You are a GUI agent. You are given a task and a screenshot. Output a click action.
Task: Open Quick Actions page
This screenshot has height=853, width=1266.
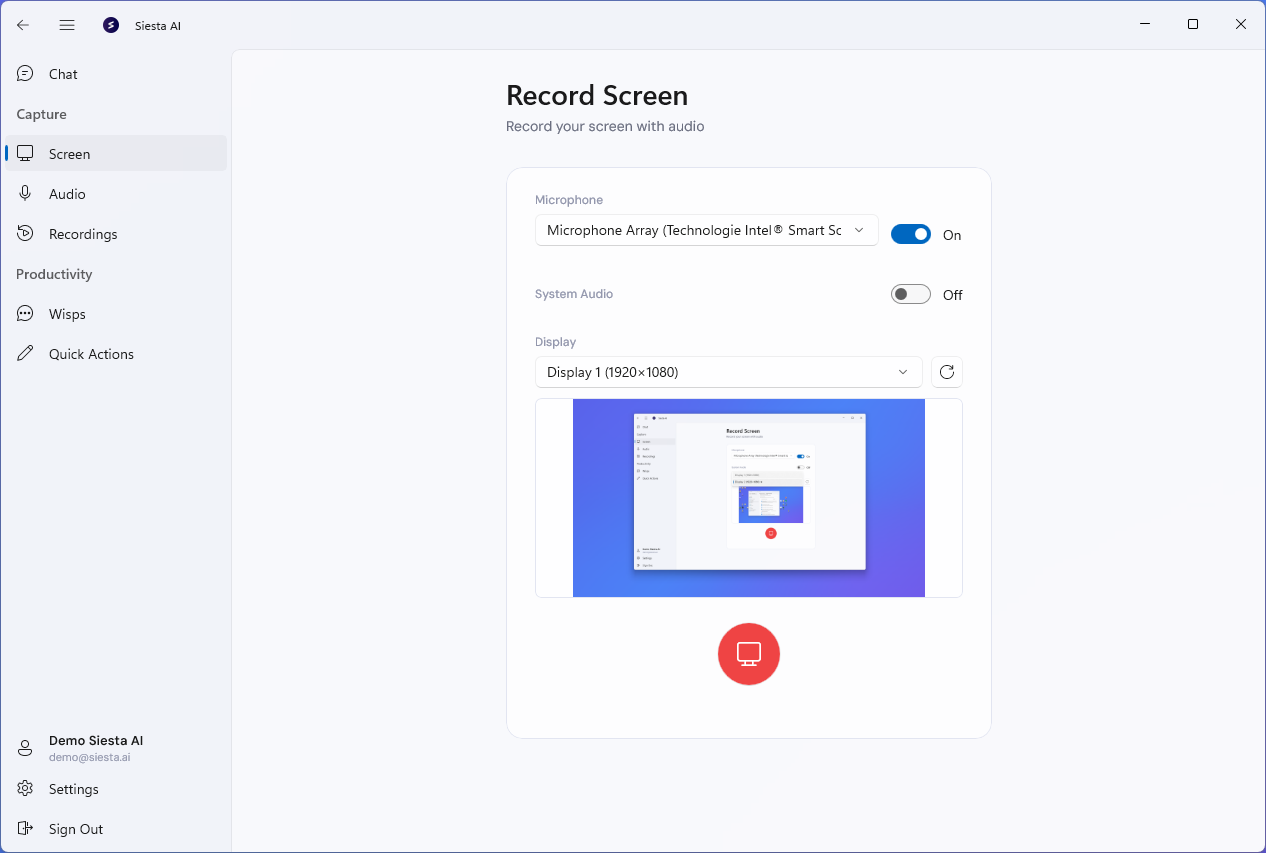tap(116, 354)
